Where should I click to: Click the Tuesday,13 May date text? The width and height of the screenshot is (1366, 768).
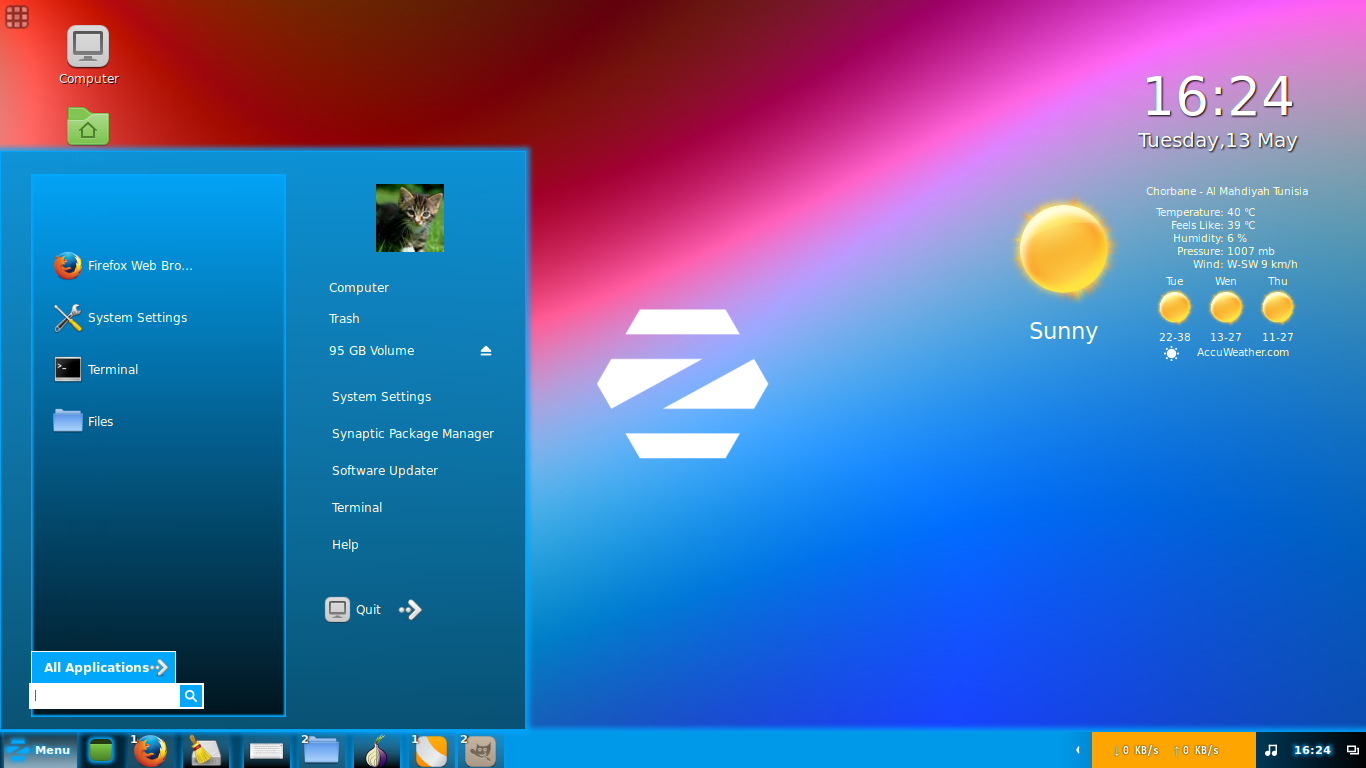click(1218, 141)
